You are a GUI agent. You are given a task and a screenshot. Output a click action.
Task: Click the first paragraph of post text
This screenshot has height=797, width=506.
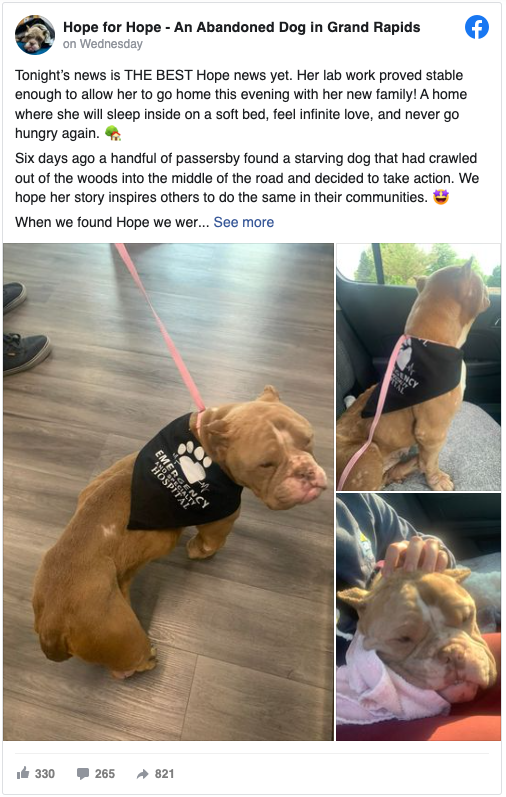coord(241,104)
